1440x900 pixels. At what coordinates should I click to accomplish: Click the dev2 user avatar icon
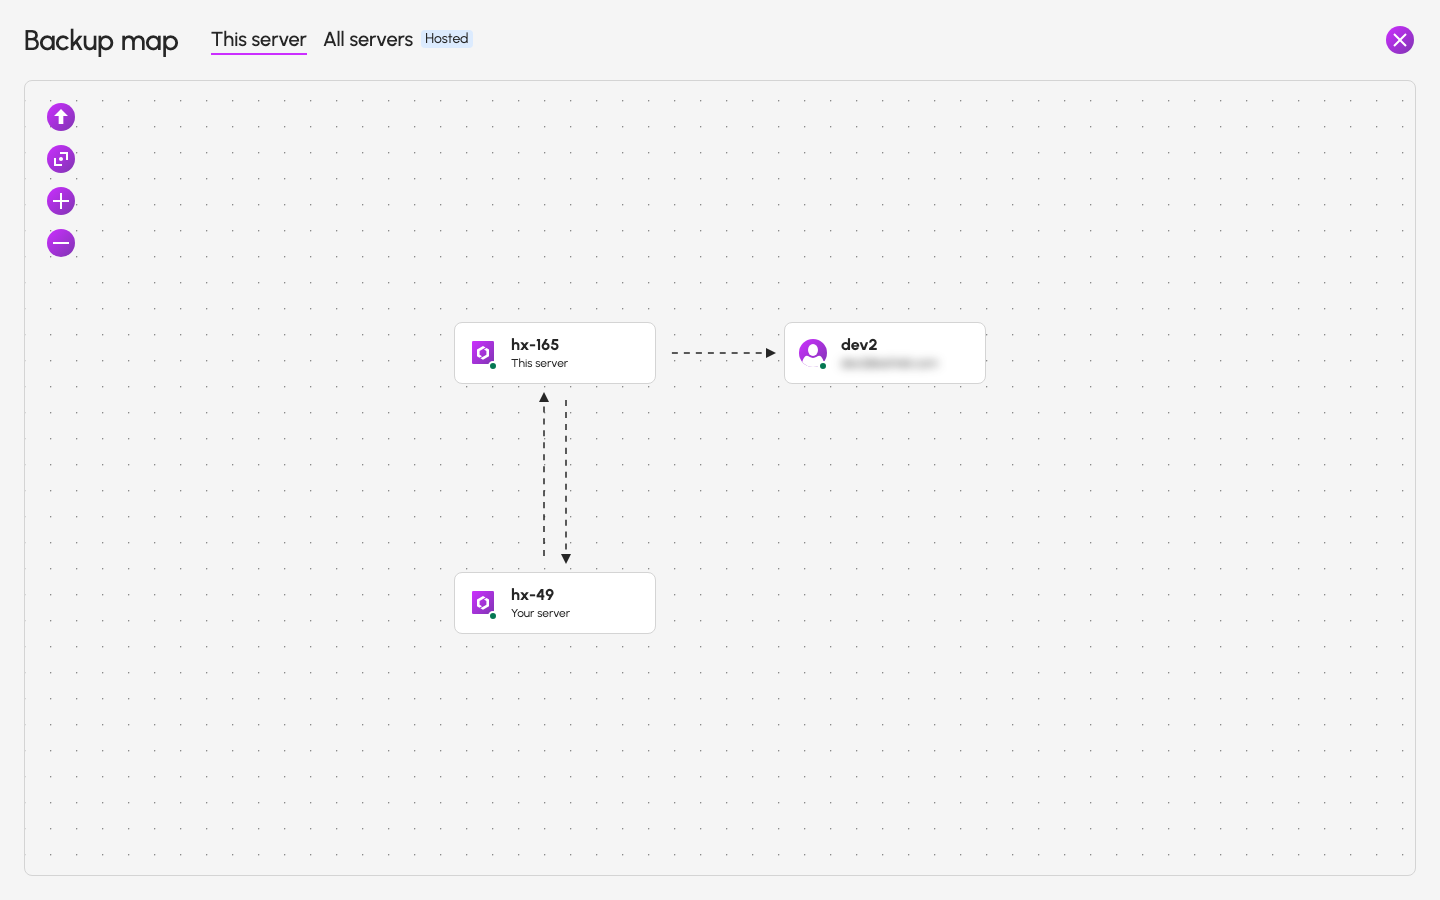coord(813,353)
